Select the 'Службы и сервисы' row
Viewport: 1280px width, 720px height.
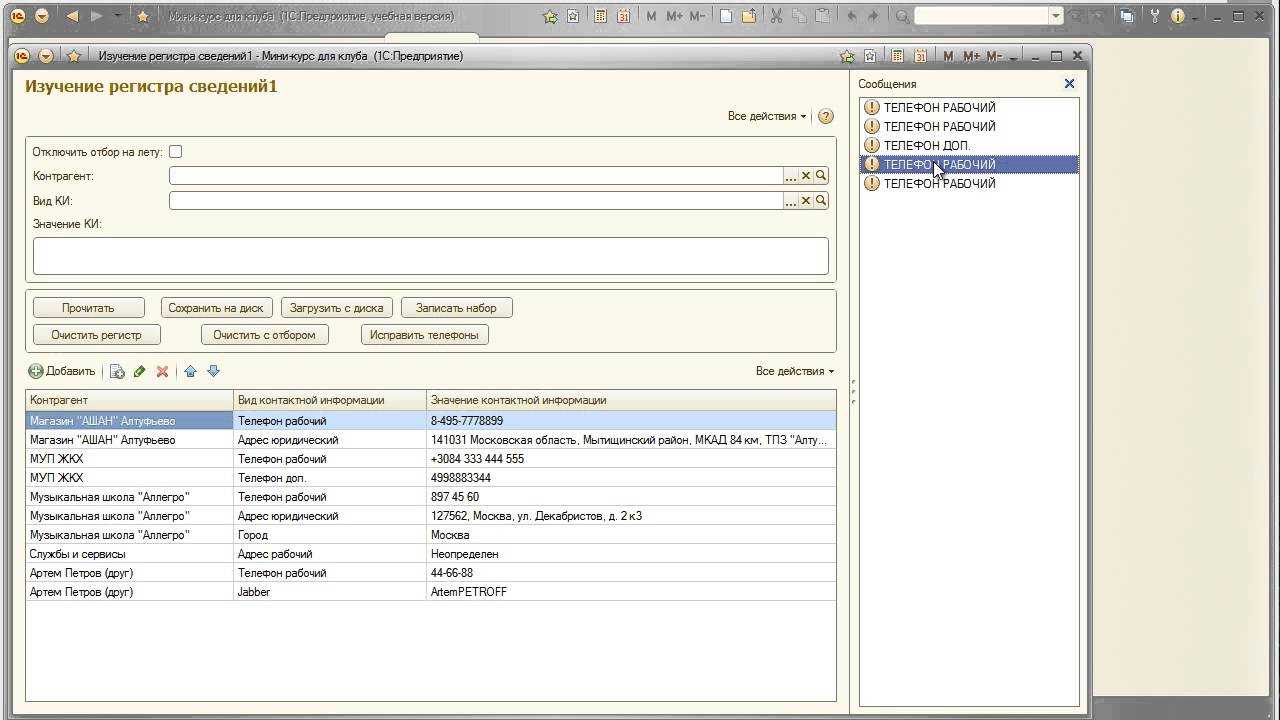click(431, 554)
